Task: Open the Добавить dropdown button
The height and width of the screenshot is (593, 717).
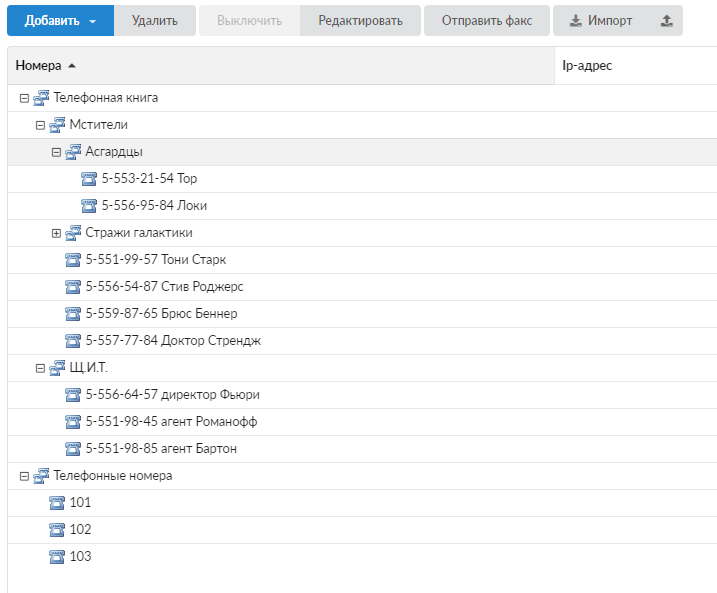Action: [x=60, y=21]
